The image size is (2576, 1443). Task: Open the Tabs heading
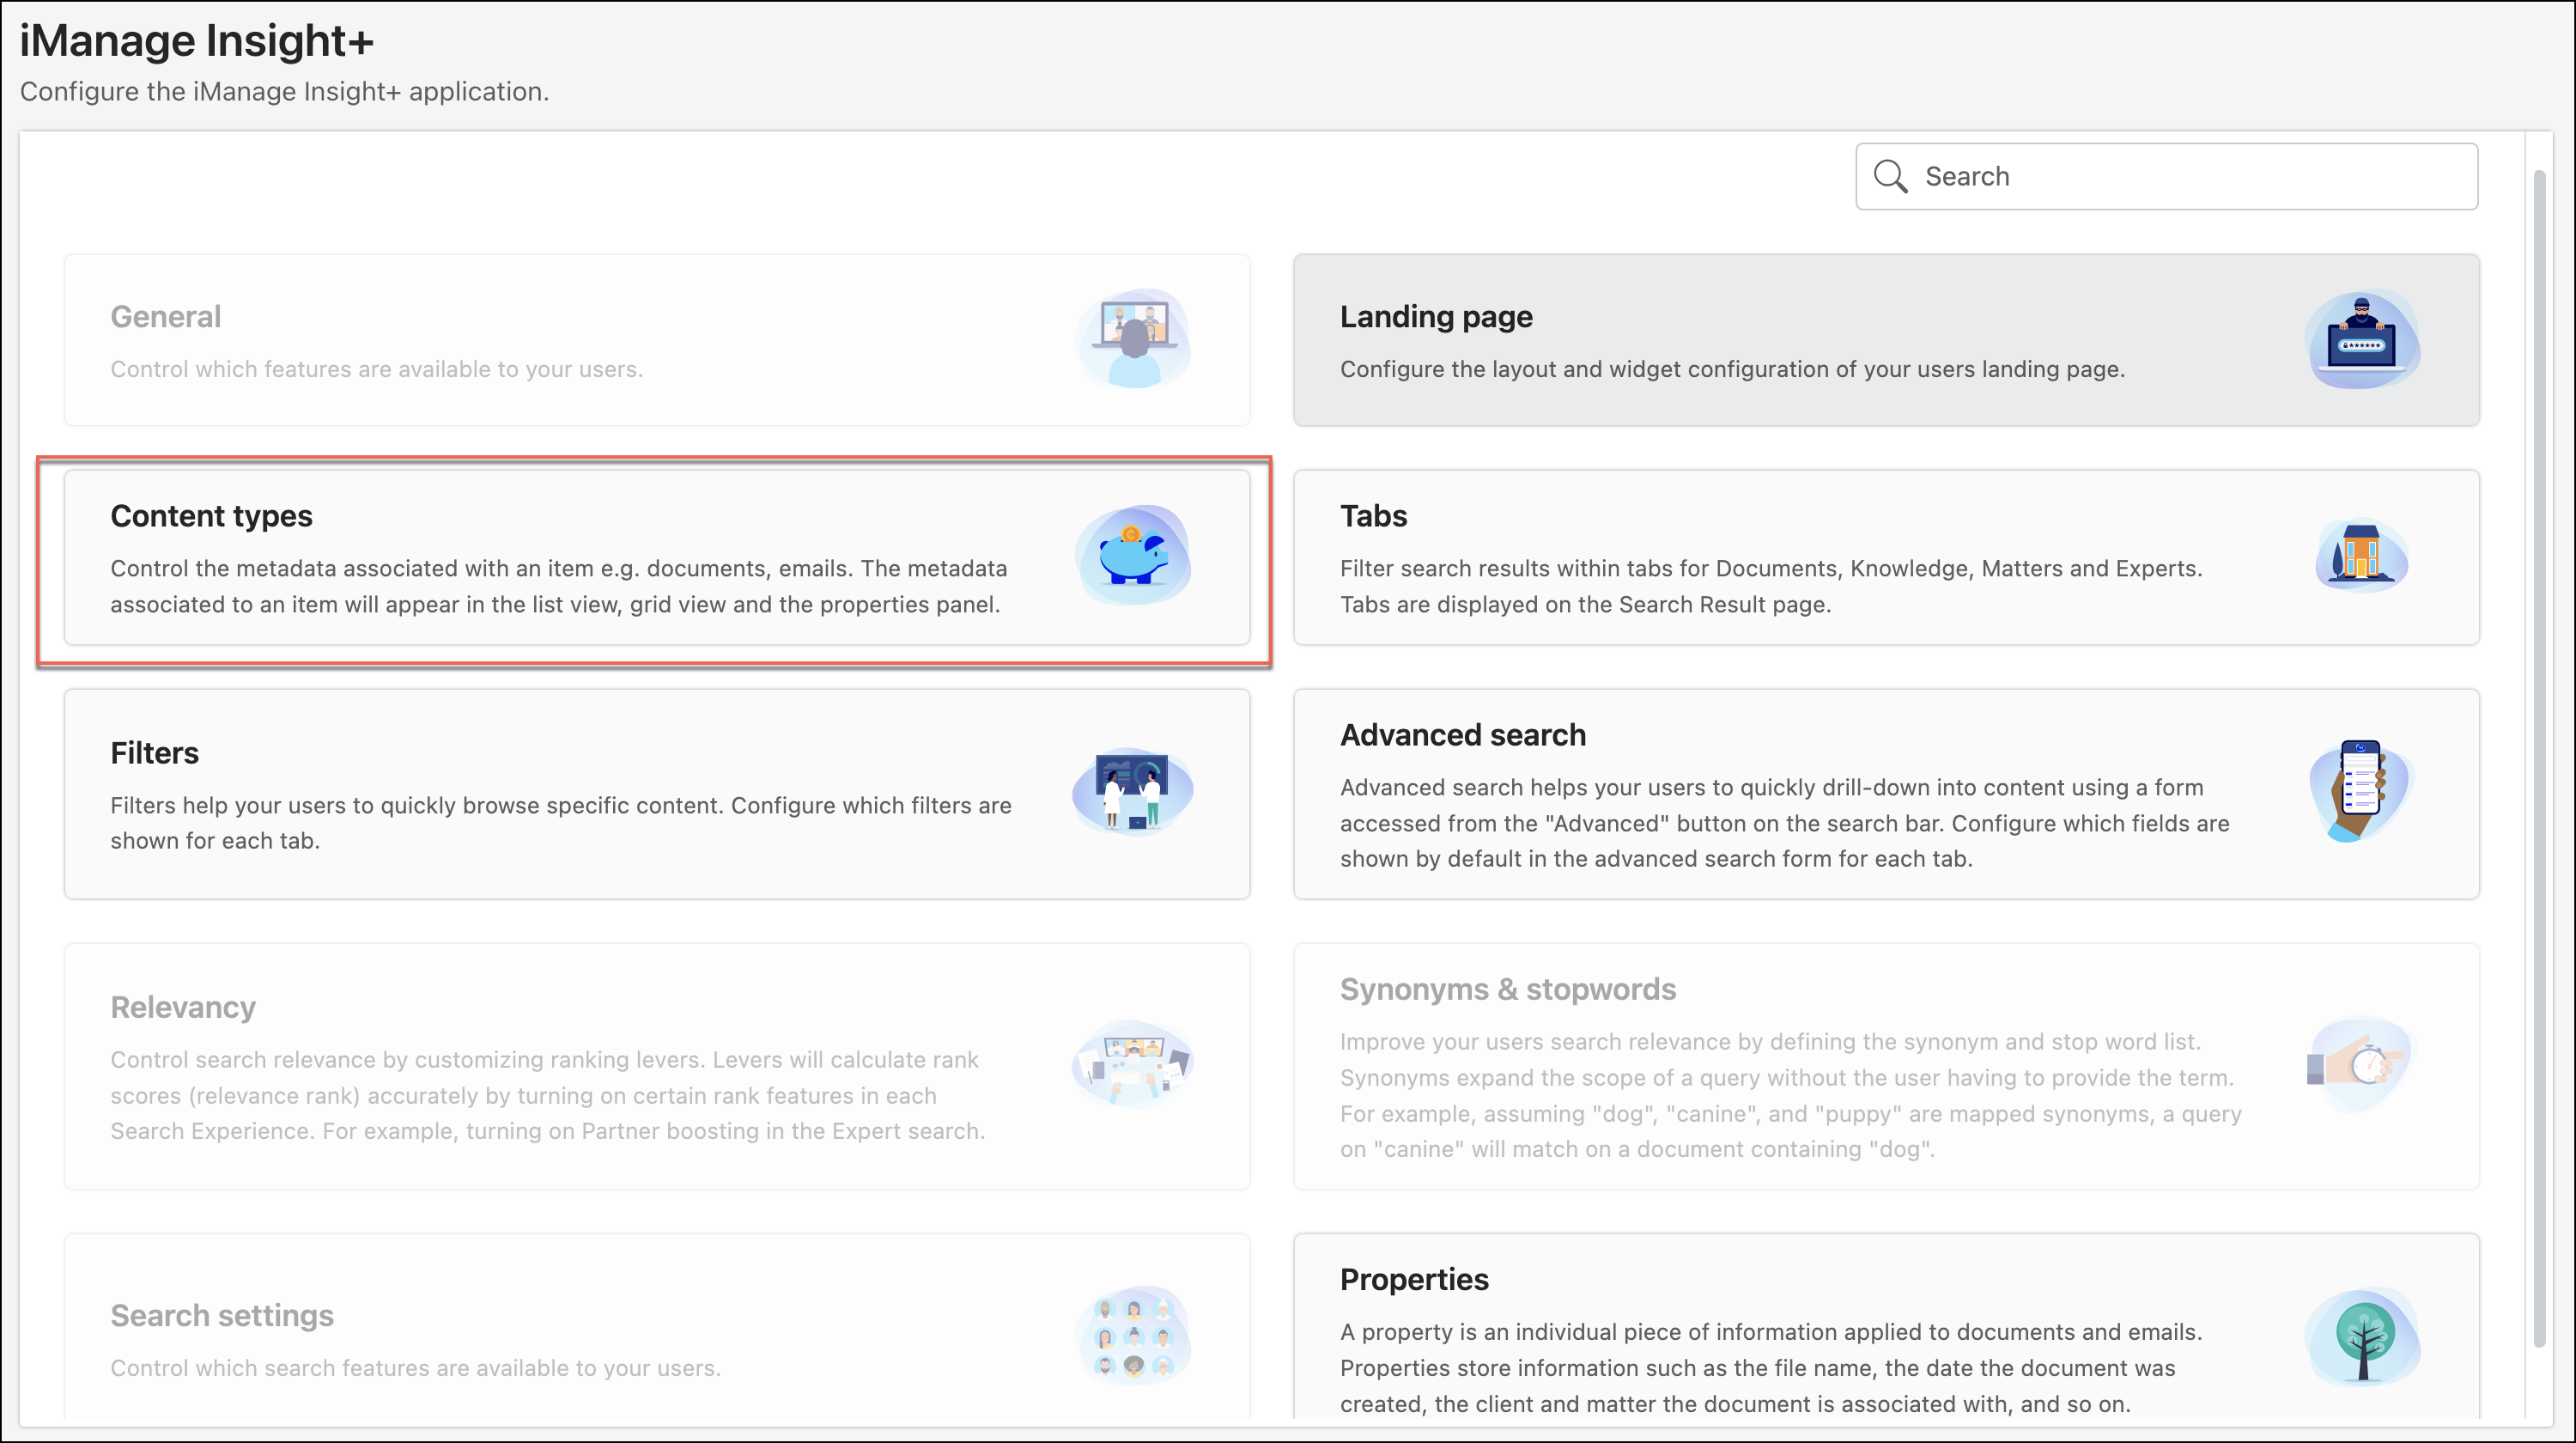[1373, 516]
